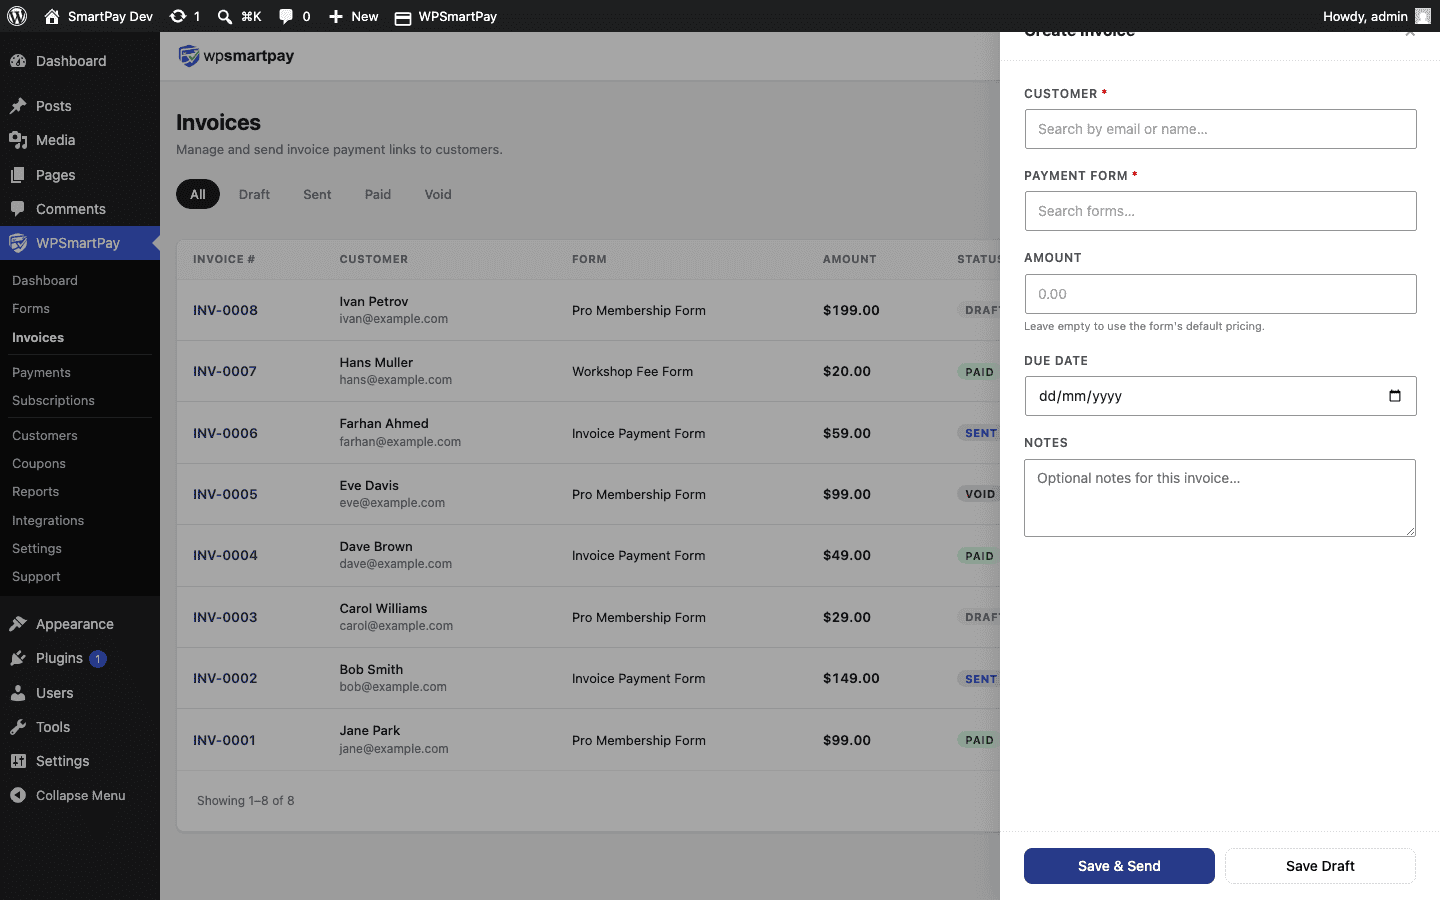Click the Users icon in sidebar

coord(18,693)
